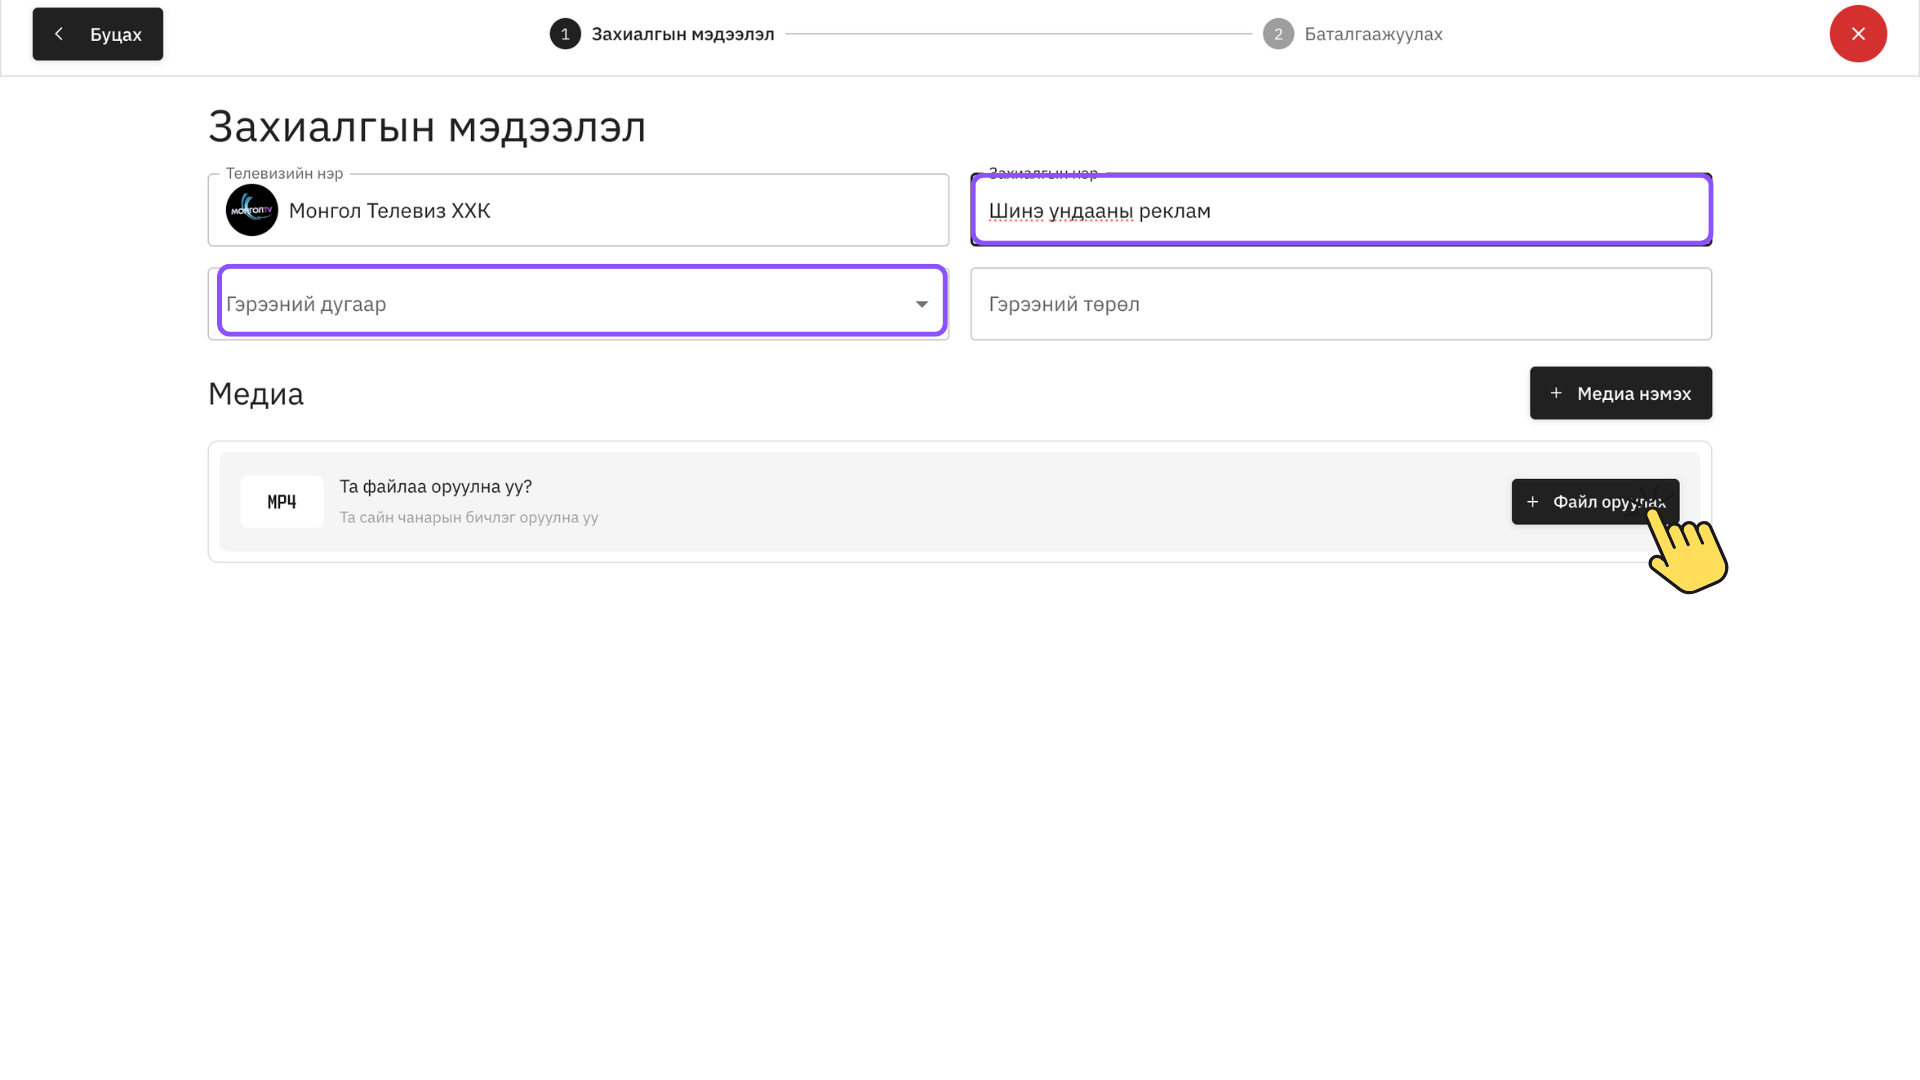Click the plus icon in Медиа нэмэх
Viewport: 1920px width, 1080px height.
pyautogui.click(x=1556, y=393)
